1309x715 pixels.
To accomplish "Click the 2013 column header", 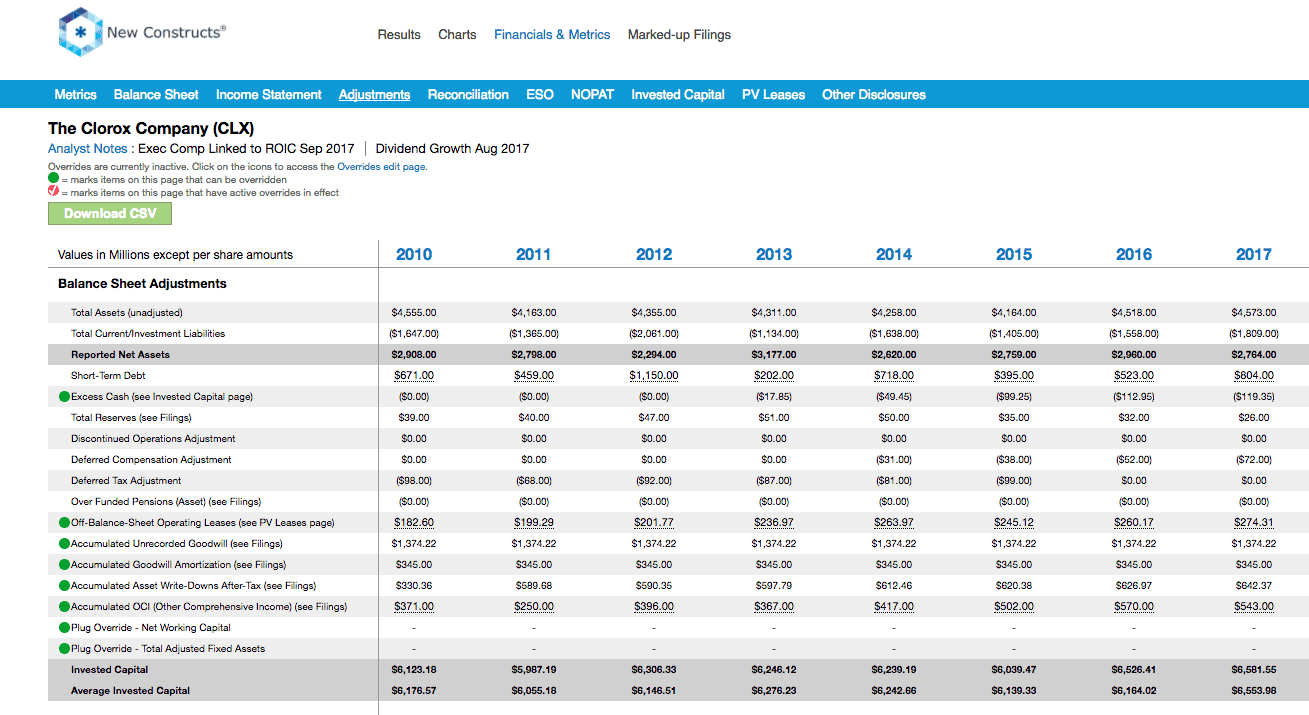I will (774, 254).
